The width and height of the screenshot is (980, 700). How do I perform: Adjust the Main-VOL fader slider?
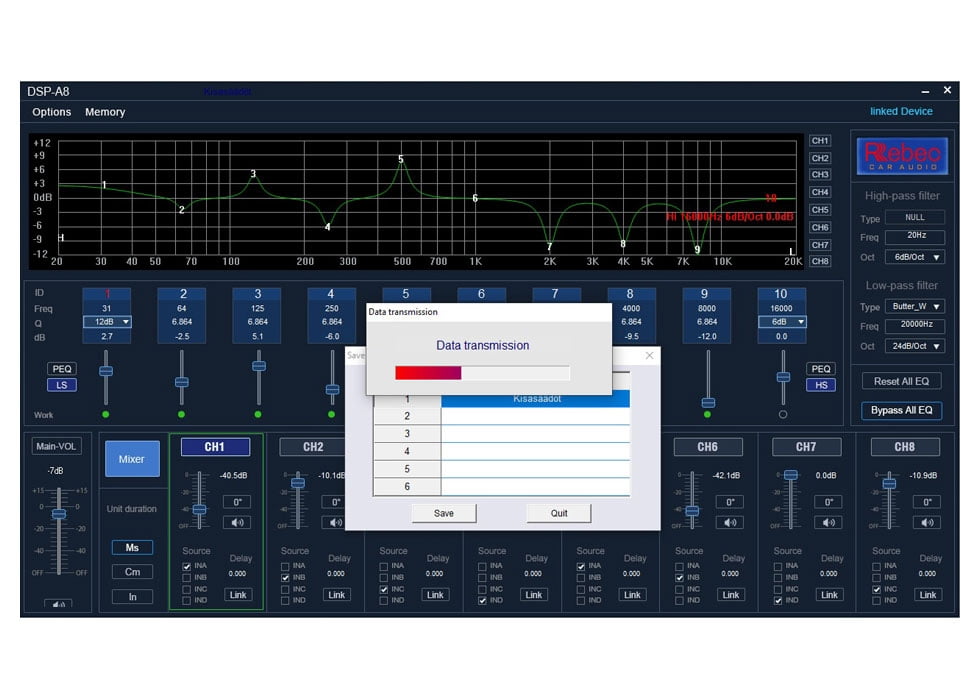coord(60,513)
